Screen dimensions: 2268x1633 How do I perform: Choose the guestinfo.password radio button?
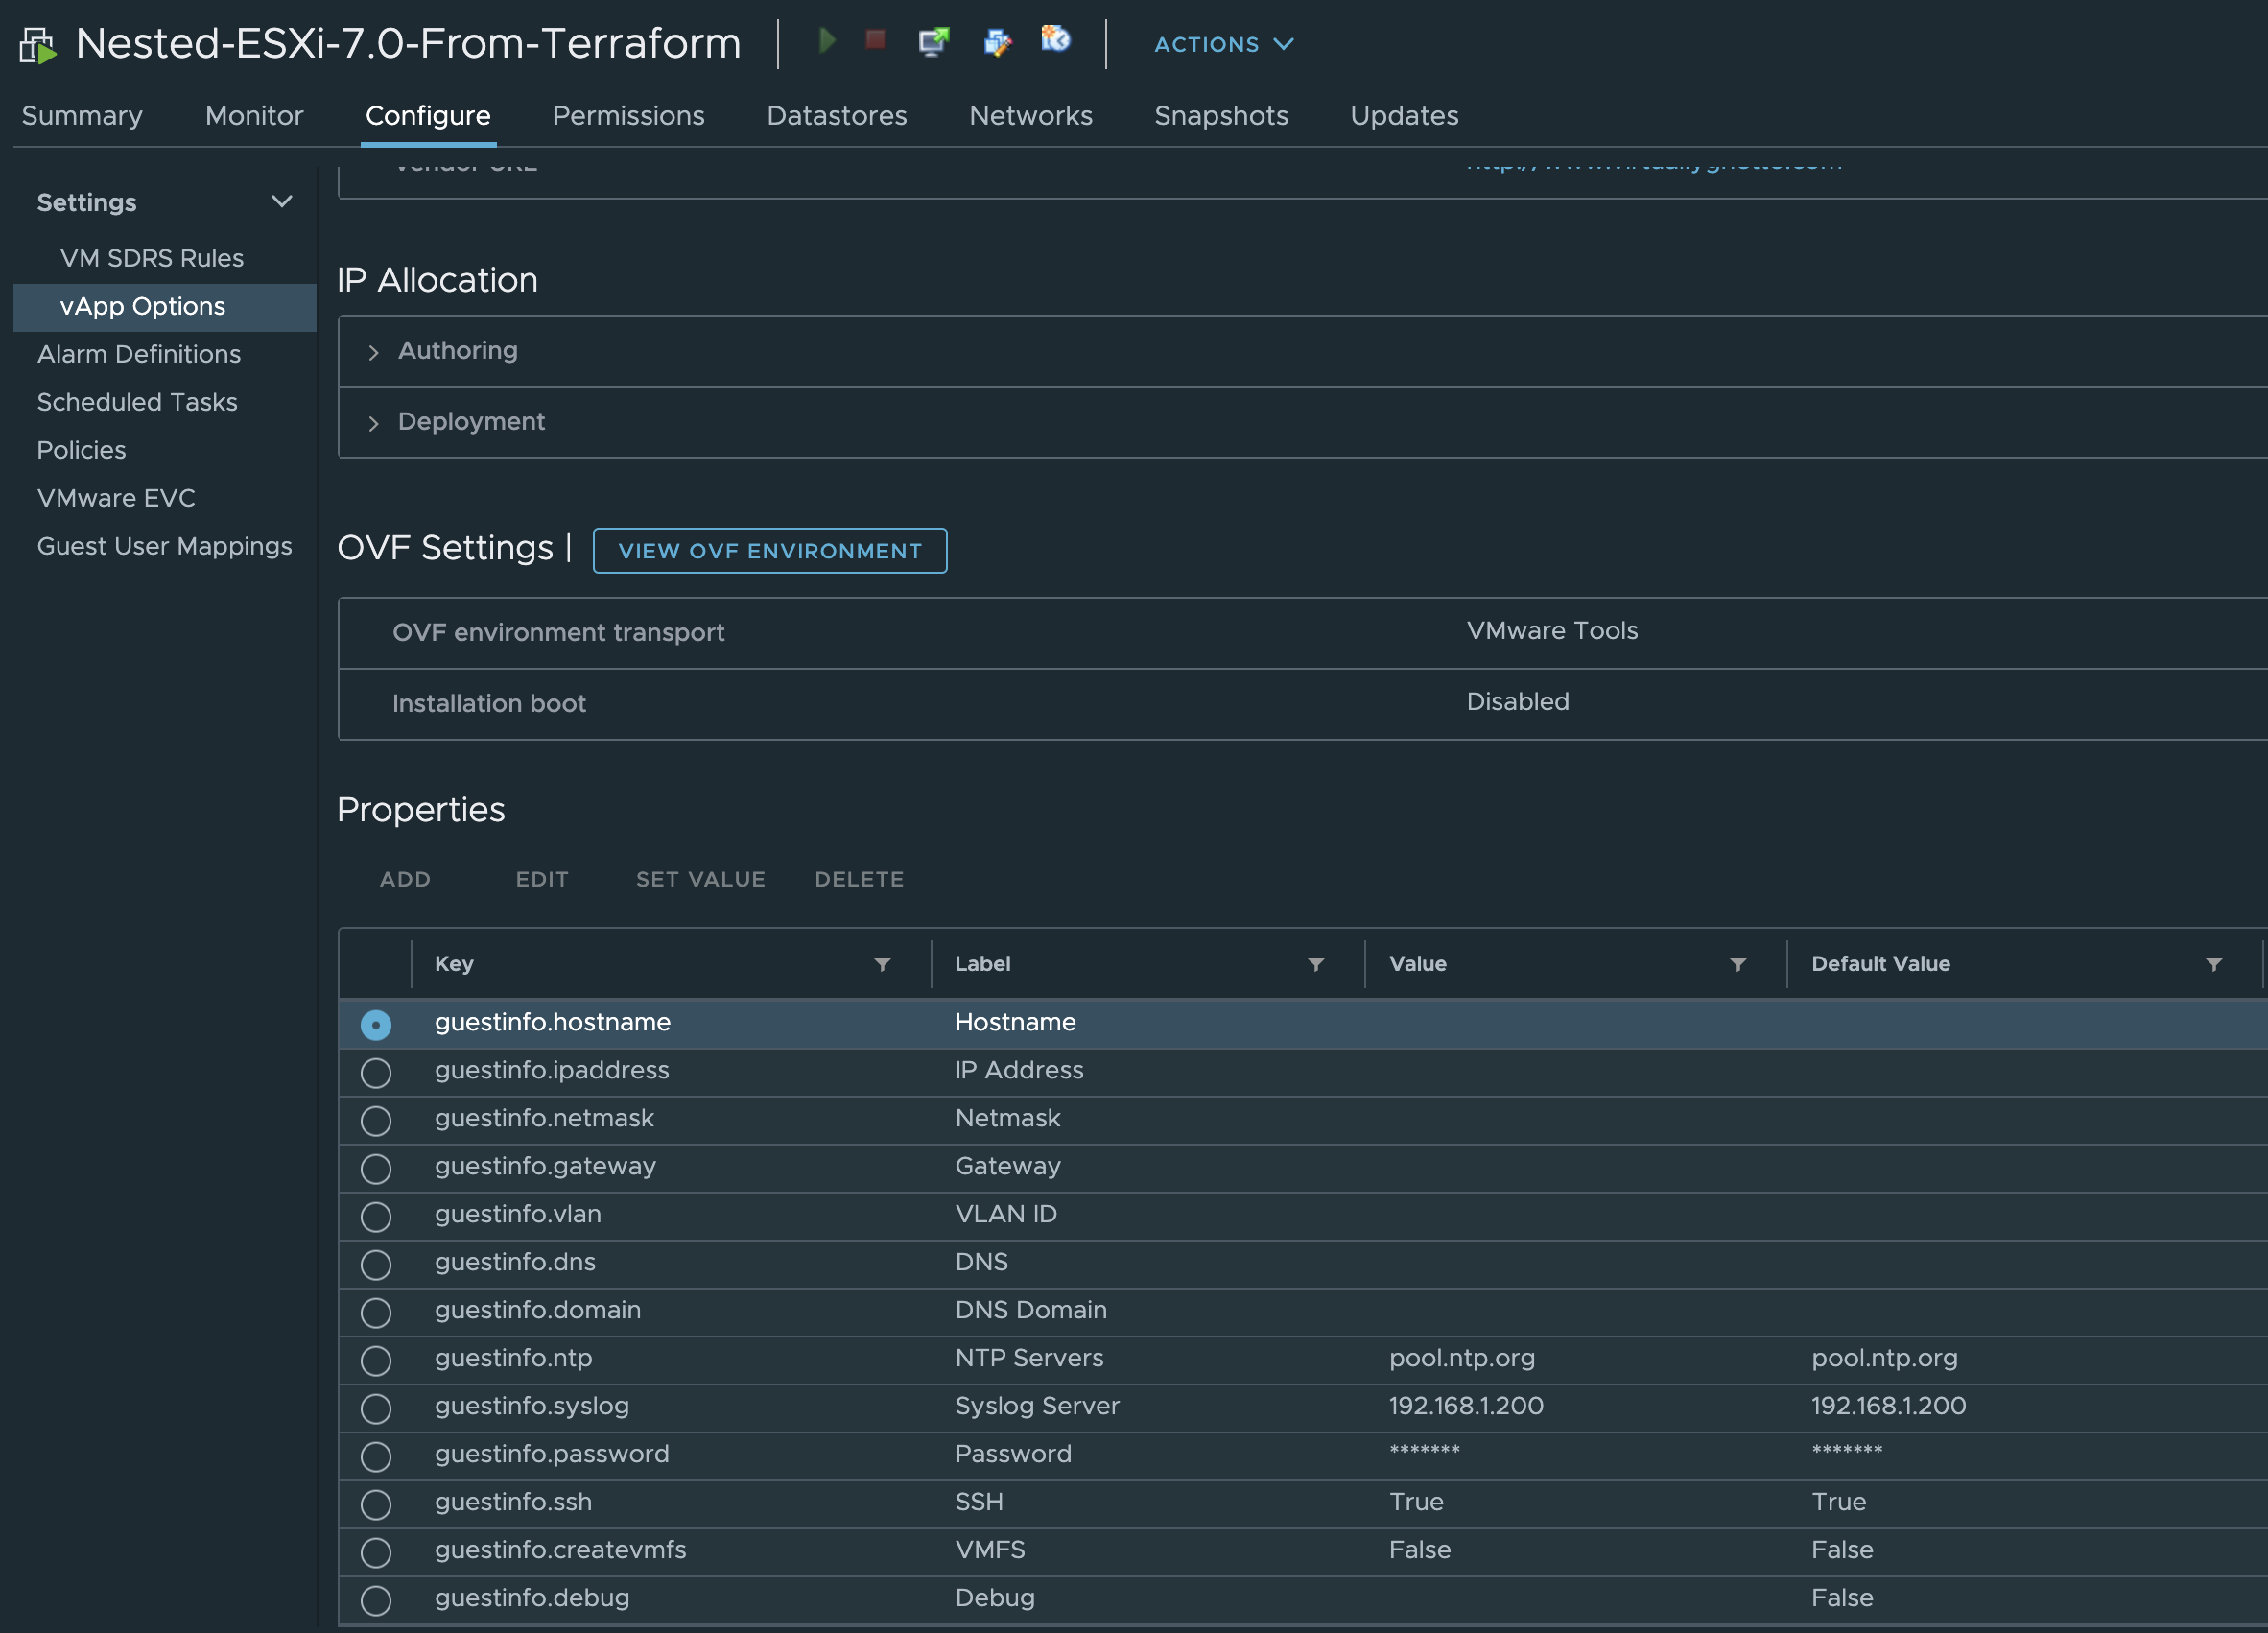coord(376,1456)
